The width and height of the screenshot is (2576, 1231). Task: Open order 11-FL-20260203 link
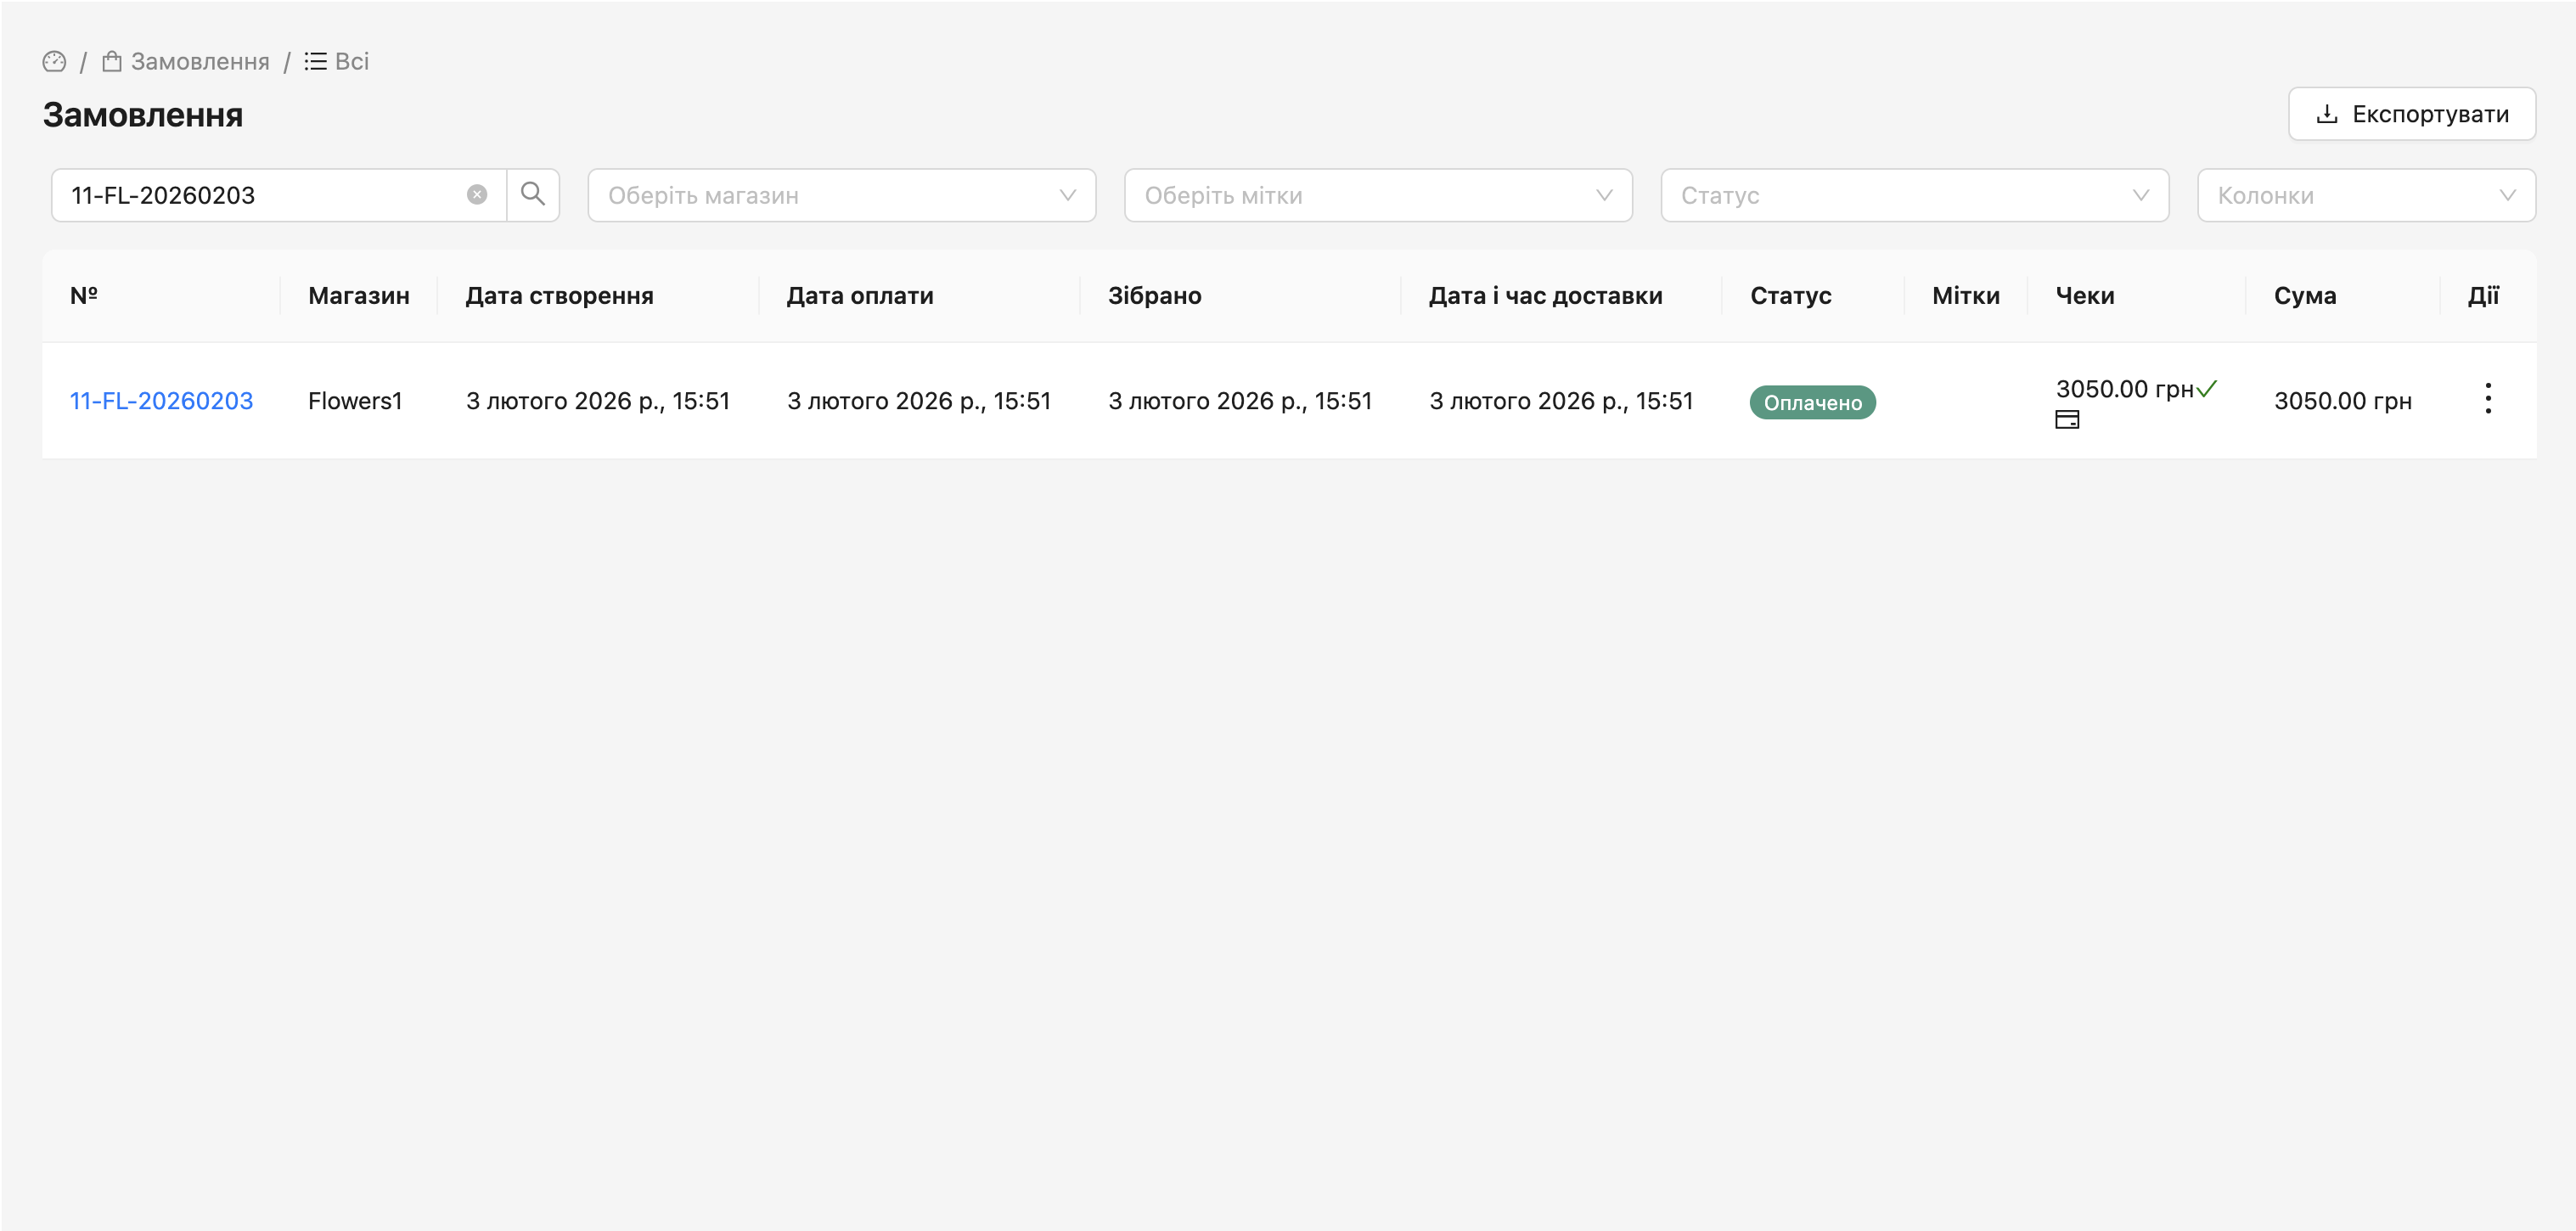161,401
